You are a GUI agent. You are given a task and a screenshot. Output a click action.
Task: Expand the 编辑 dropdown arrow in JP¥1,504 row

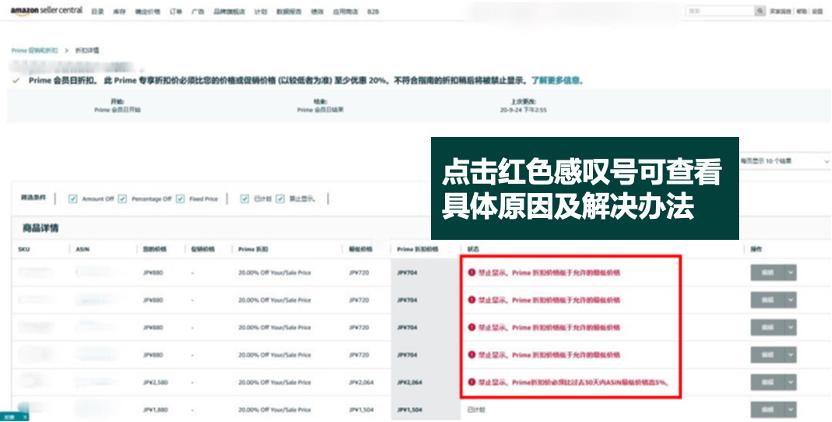[x=791, y=409]
